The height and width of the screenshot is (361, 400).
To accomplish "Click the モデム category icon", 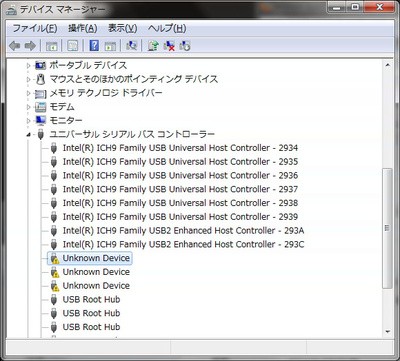I will (41, 107).
